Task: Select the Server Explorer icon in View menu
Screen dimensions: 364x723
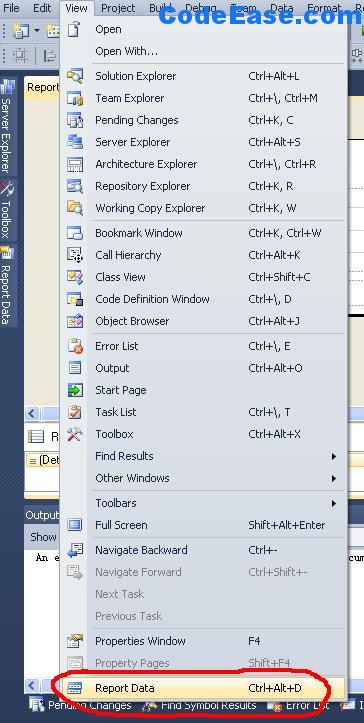Action: tap(75, 142)
